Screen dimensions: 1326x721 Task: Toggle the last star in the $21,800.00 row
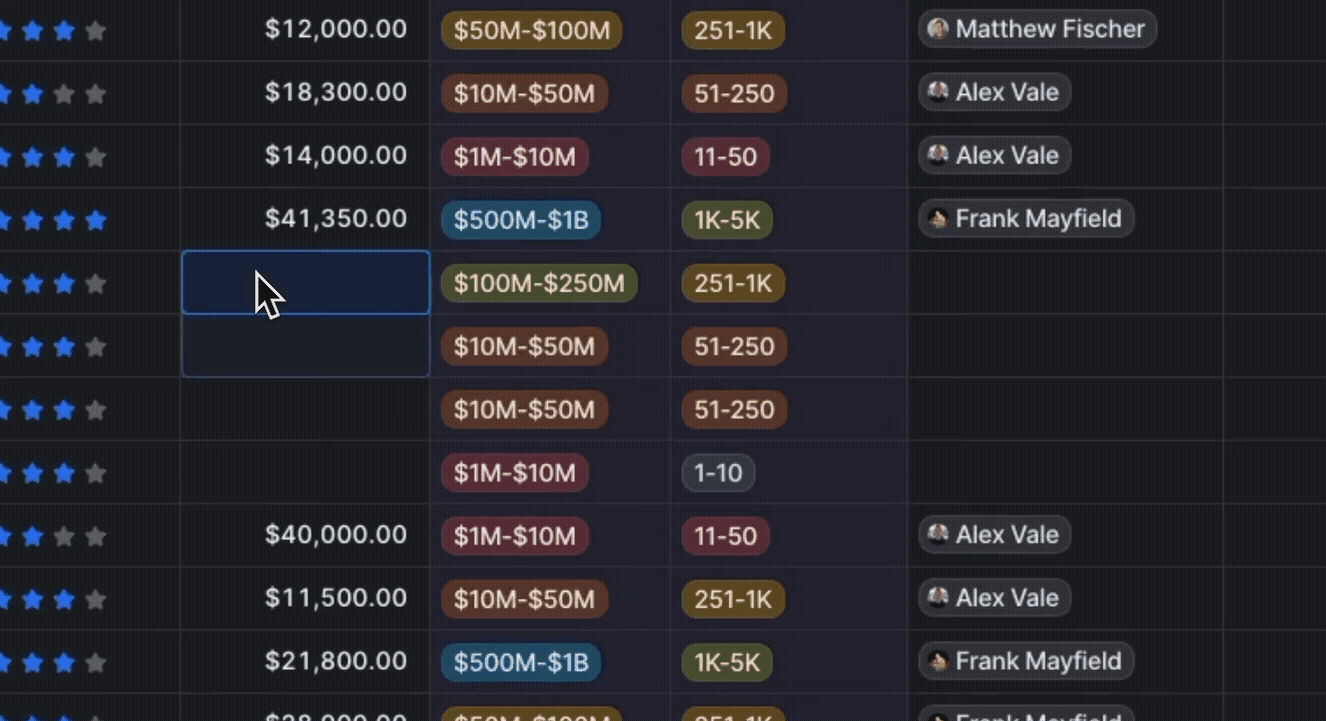[96, 662]
